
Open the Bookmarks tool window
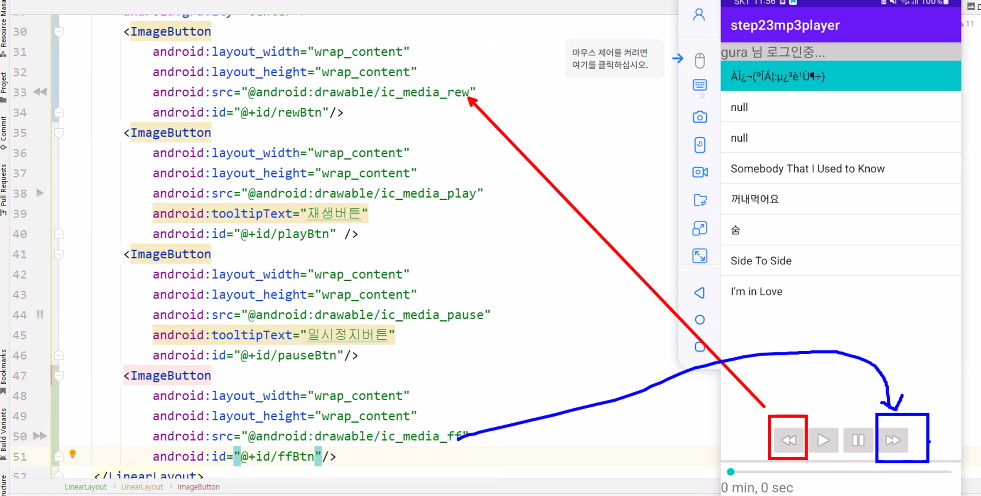pyautogui.click(x=4, y=373)
